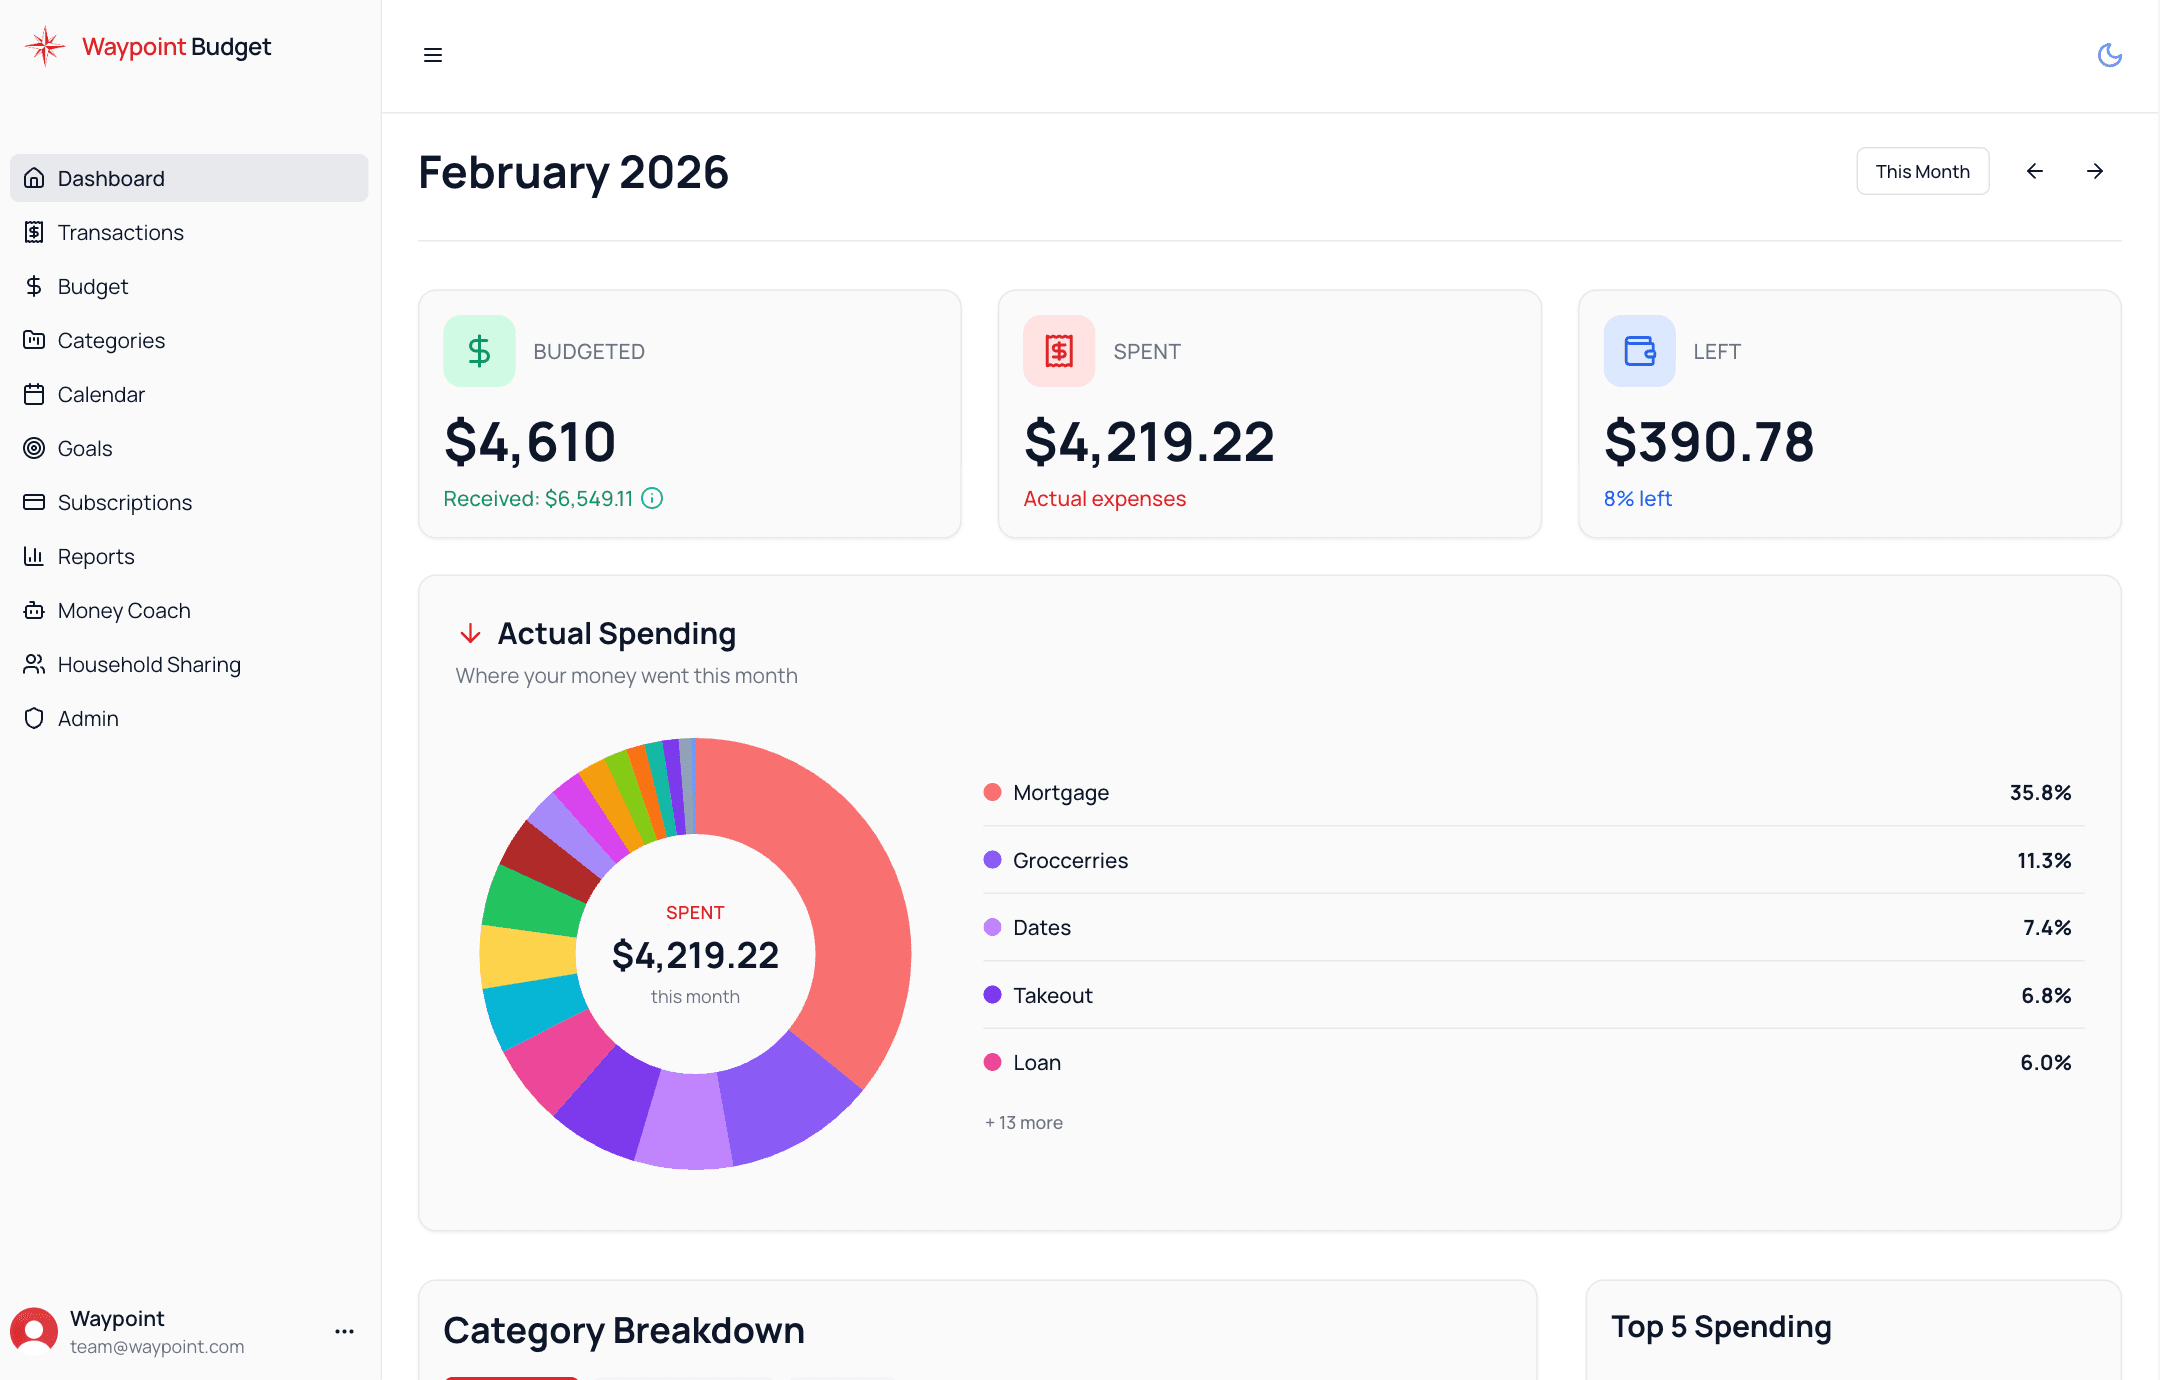
Task: Expand the hidden categories via '+ 13 more'
Action: (x=1023, y=1122)
